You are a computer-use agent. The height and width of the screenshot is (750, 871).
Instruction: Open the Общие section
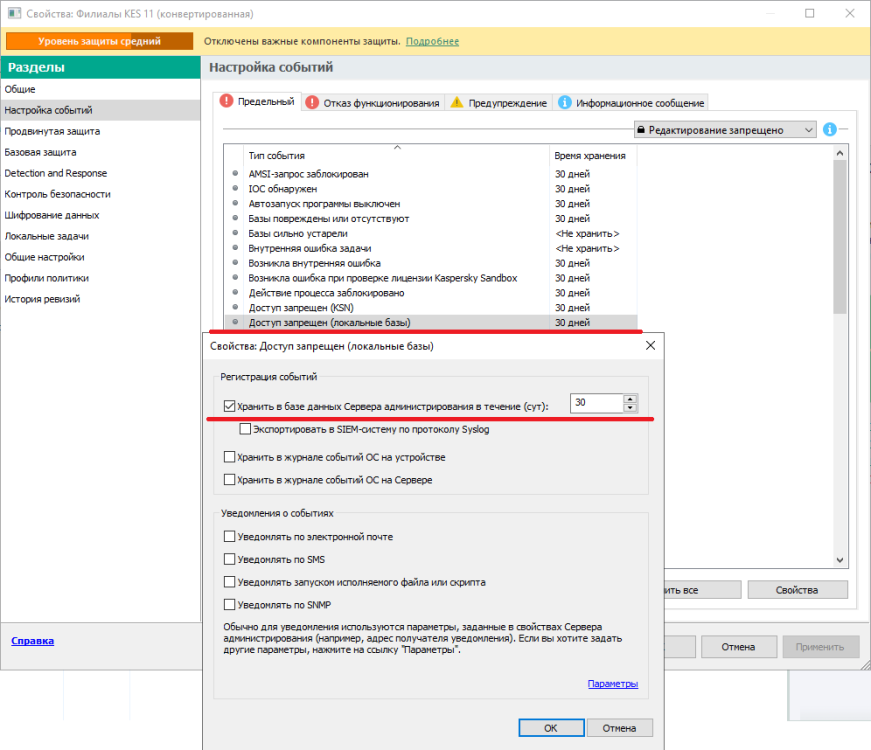tap(100, 89)
